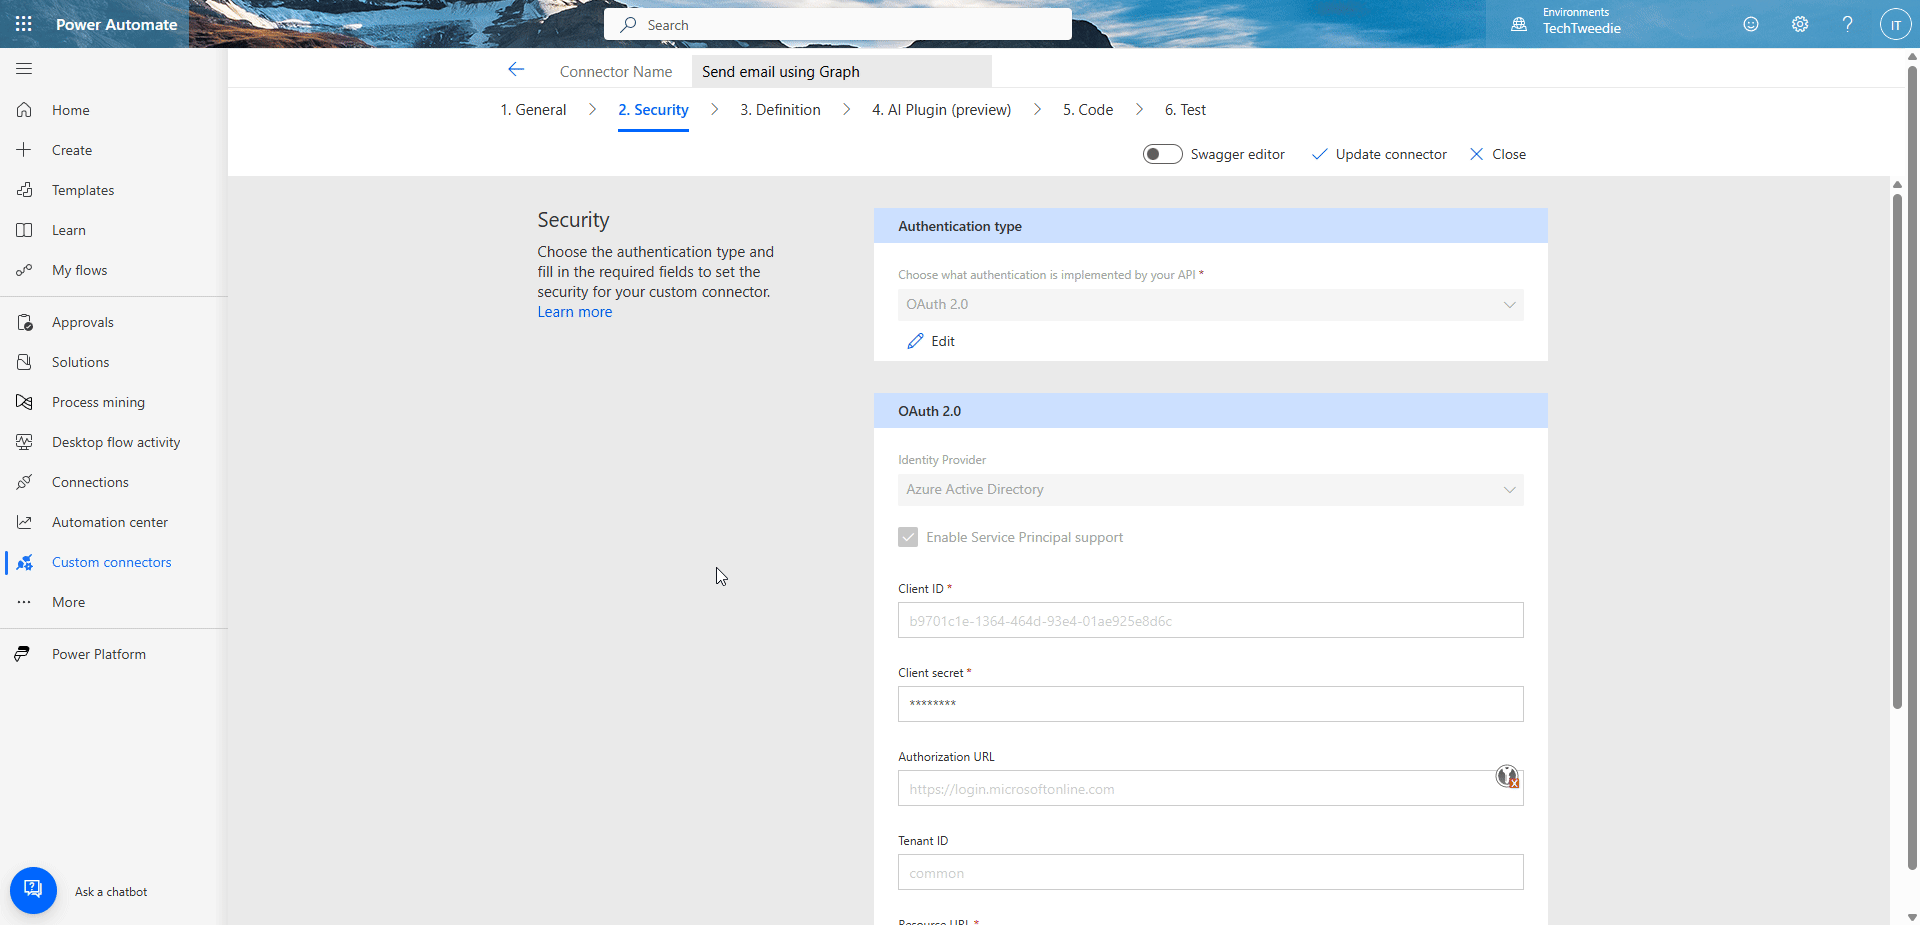The width and height of the screenshot is (1920, 925).
Task: Go to My flows
Action: click(x=79, y=269)
